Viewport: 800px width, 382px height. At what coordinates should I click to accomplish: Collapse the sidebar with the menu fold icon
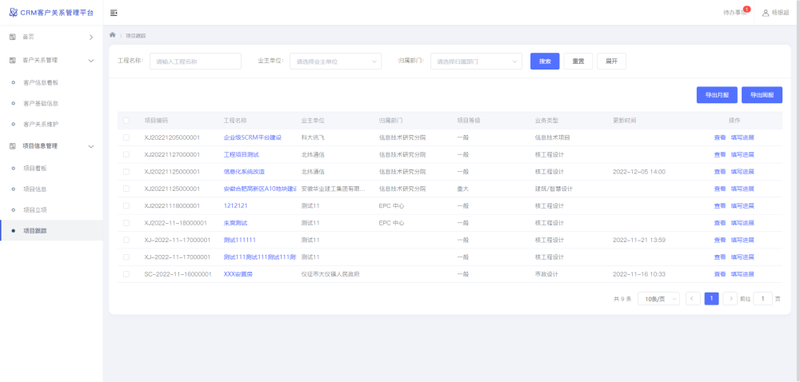click(x=114, y=13)
